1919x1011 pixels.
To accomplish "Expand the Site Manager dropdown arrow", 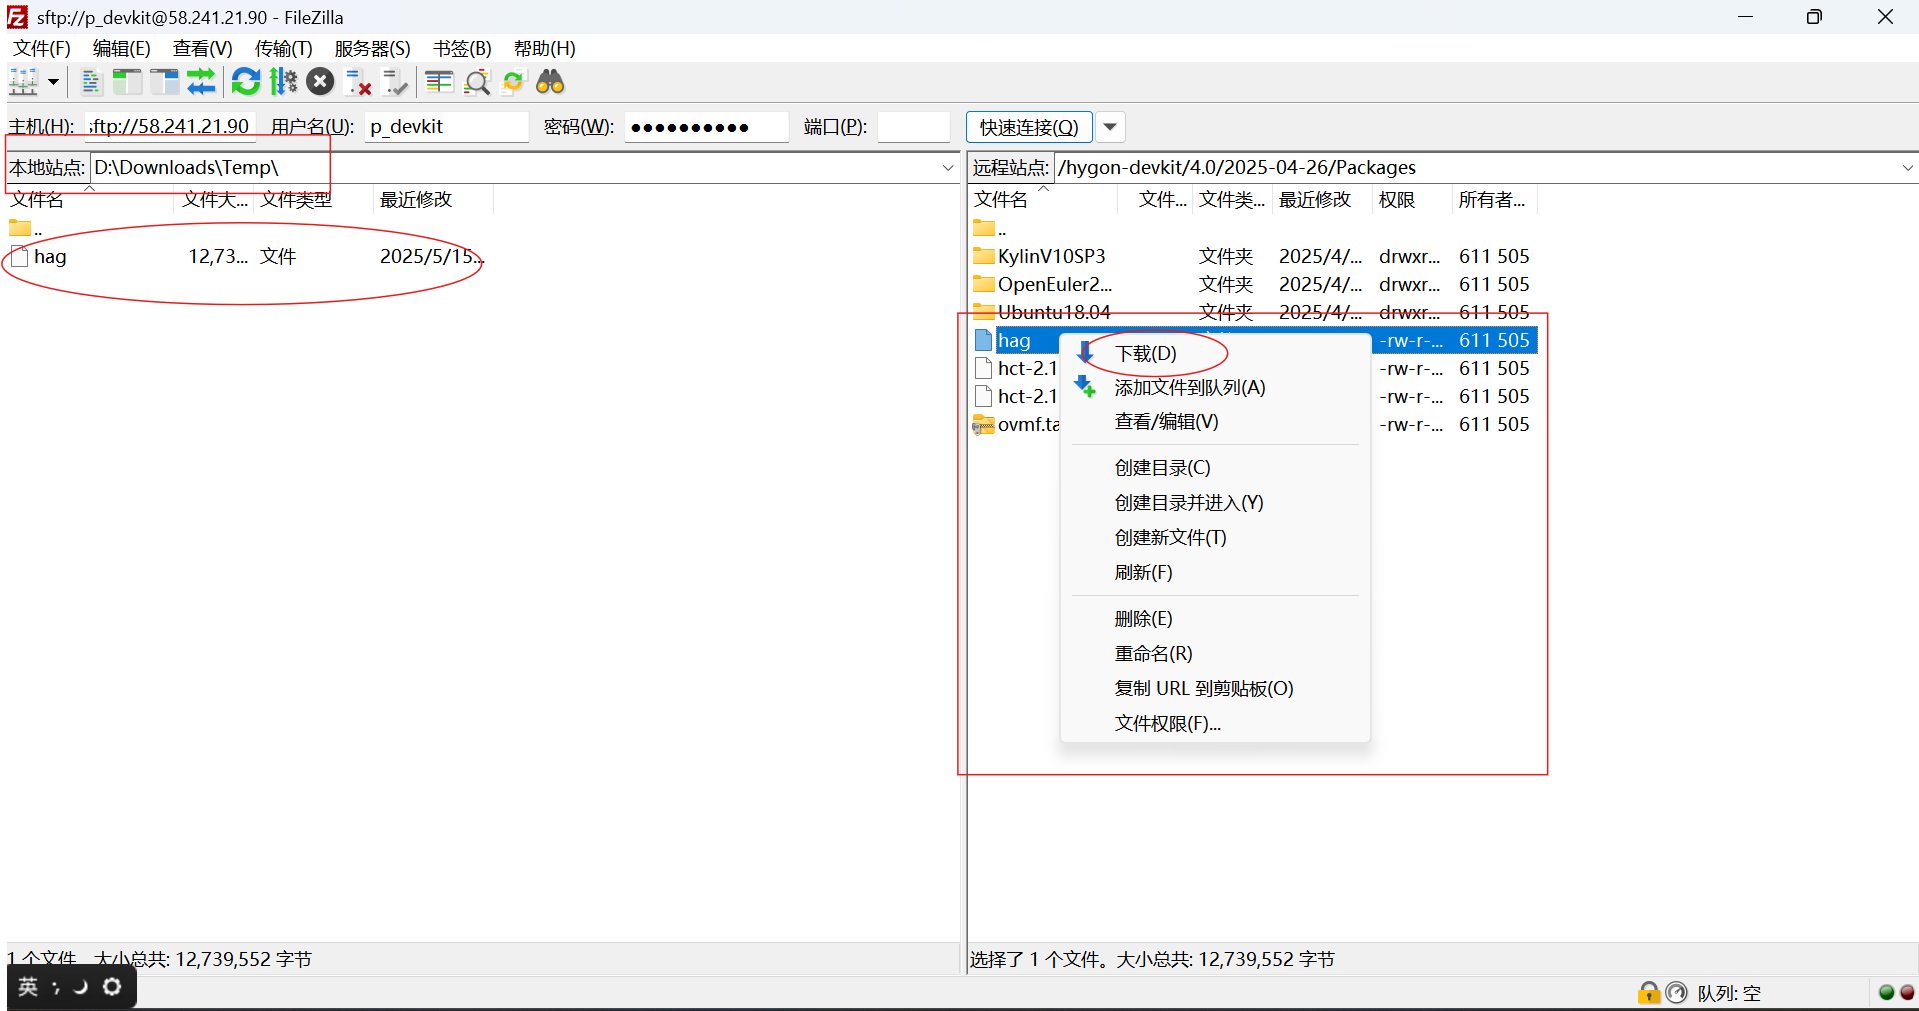I will [x=53, y=82].
